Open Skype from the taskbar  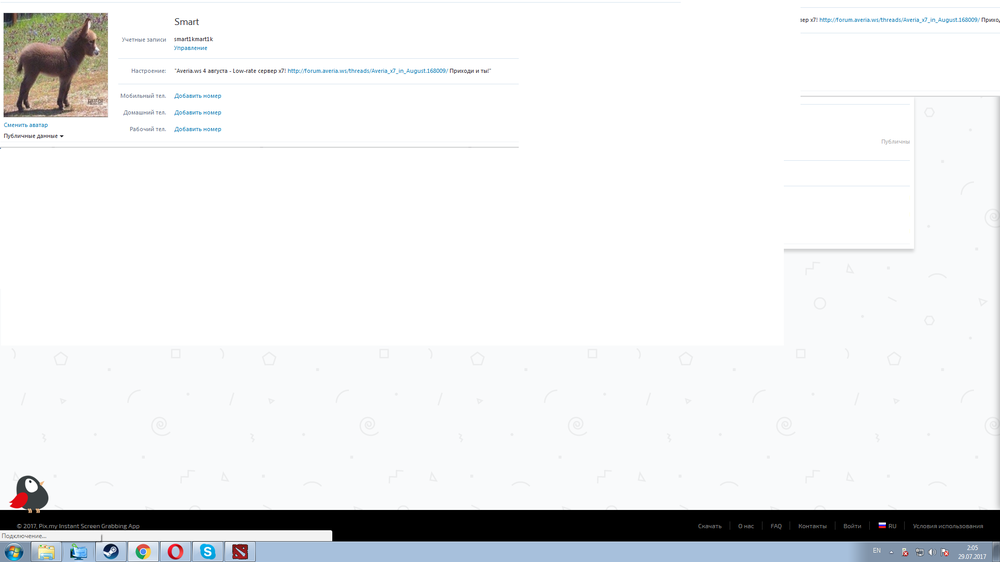tap(208, 552)
